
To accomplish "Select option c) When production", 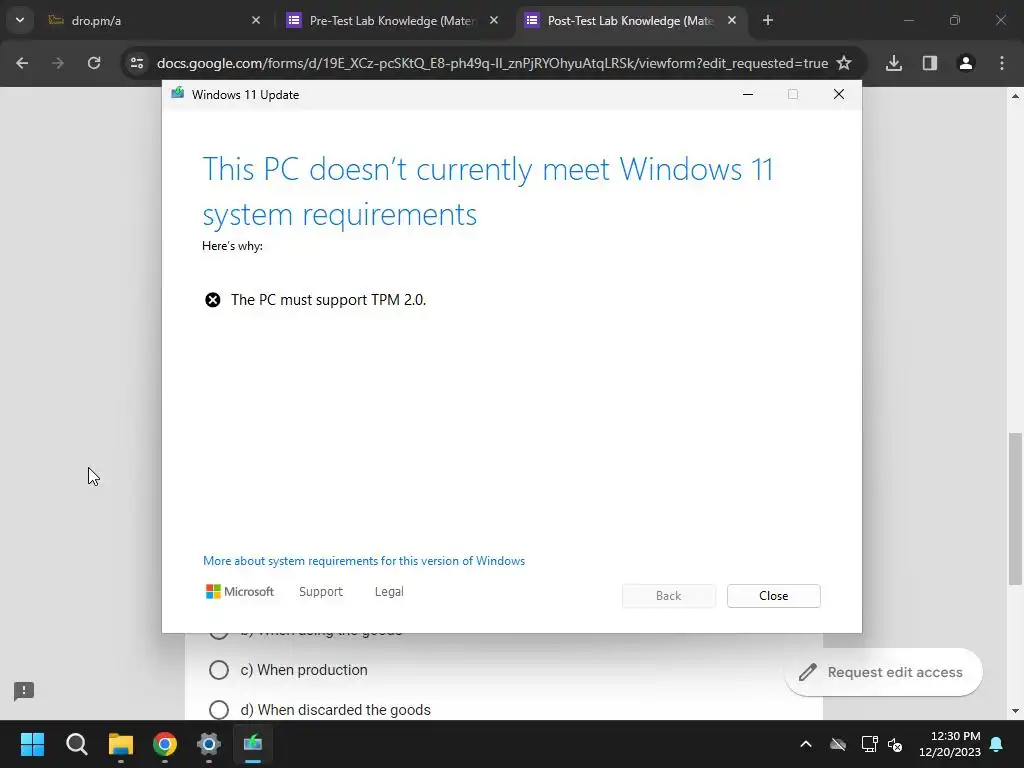I will [x=219, y=670].
